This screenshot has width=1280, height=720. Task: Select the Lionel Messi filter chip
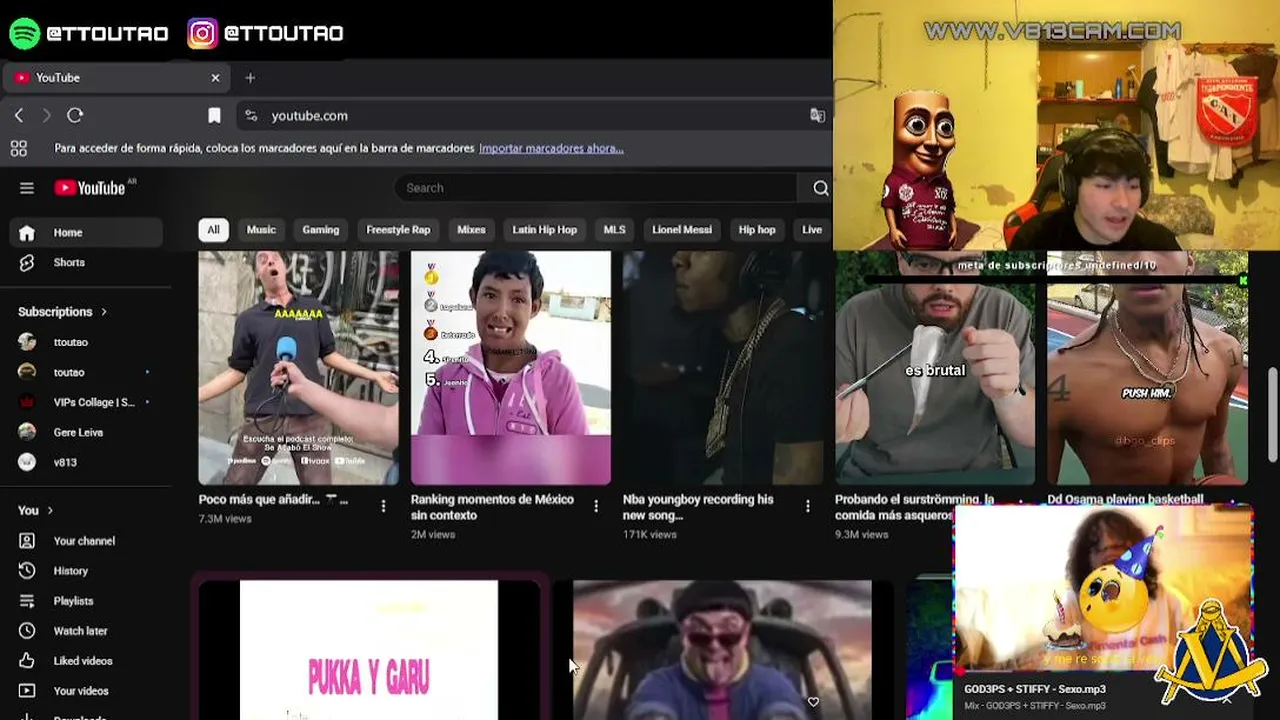click(x=682, y=230)
